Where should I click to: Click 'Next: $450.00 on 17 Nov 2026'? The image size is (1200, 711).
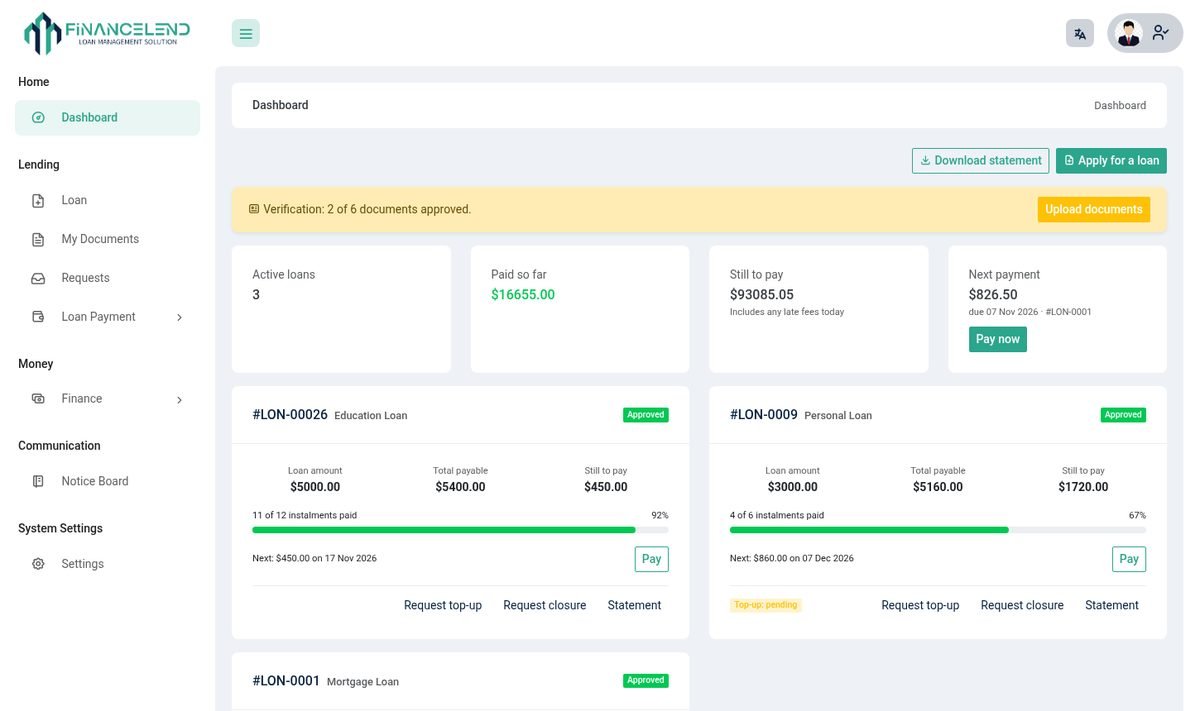(x=314, y=558)
